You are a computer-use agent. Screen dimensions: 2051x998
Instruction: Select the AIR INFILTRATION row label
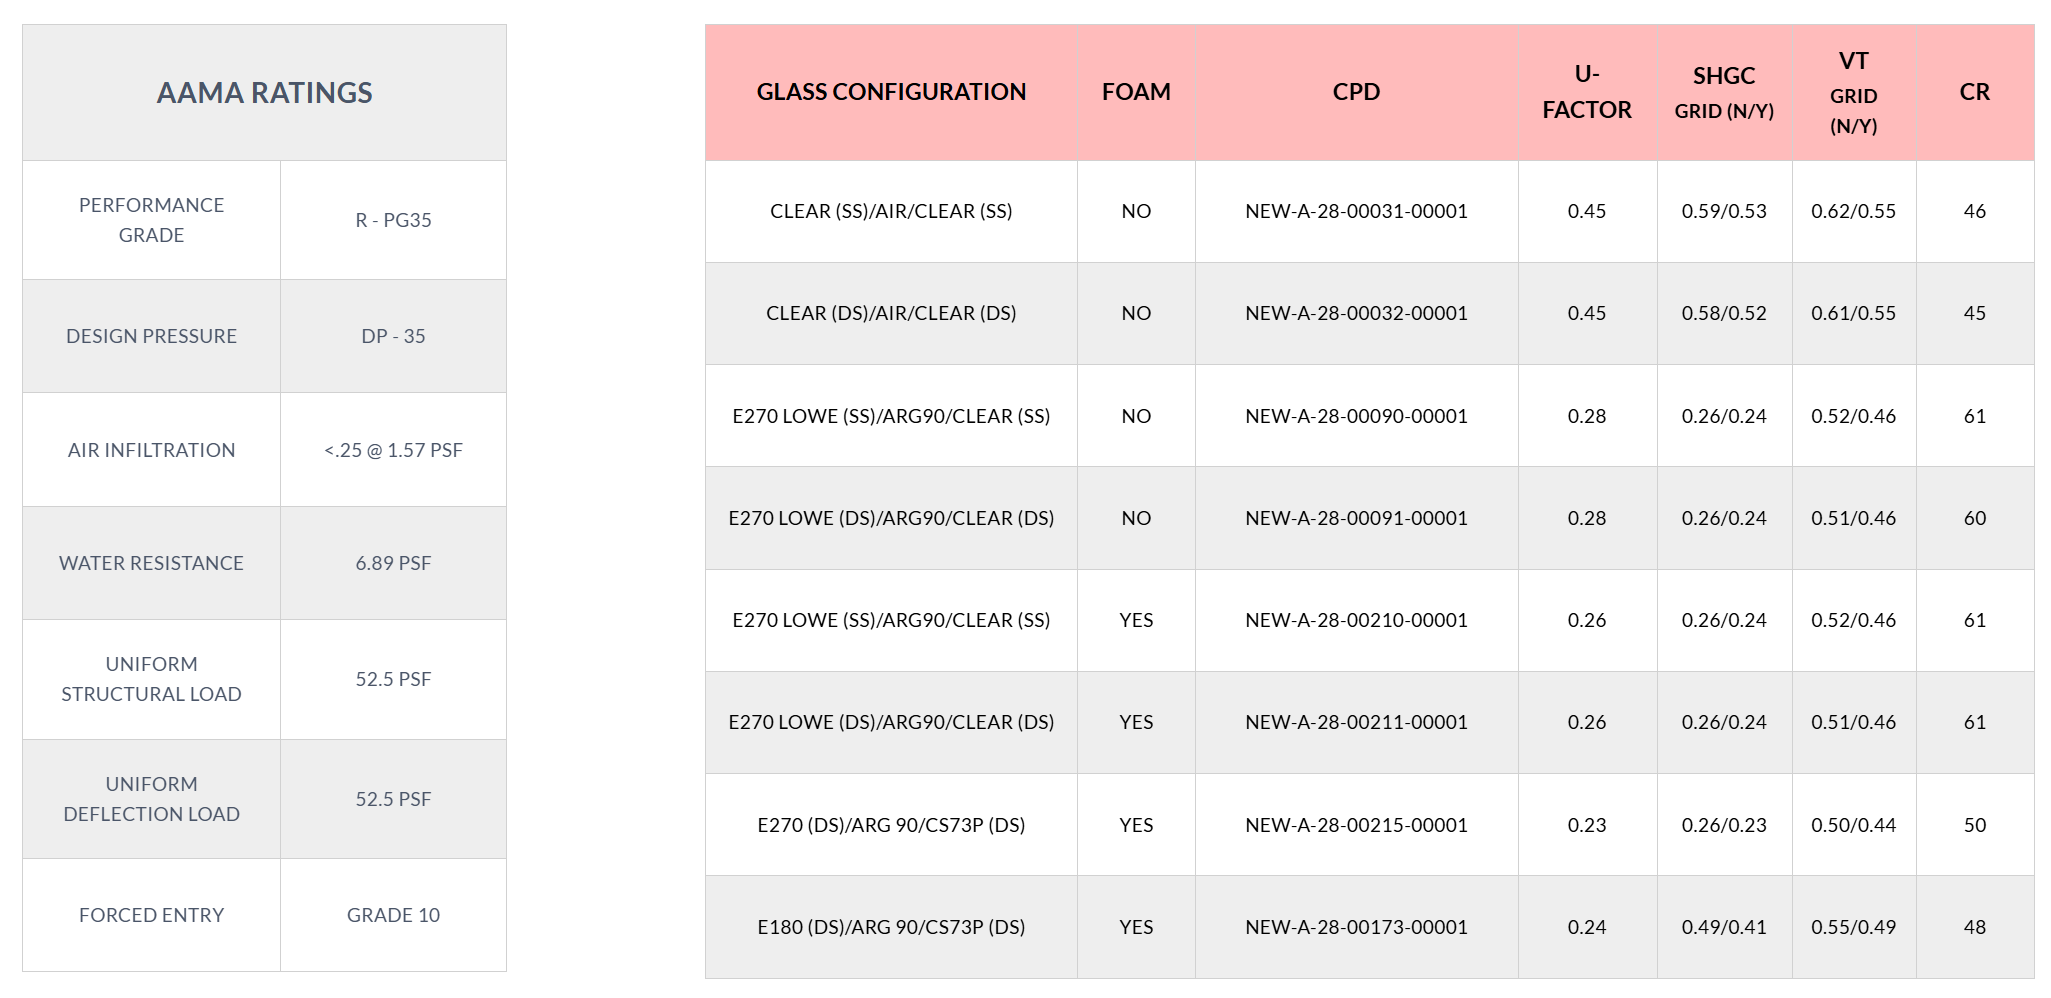pos(151,450)
